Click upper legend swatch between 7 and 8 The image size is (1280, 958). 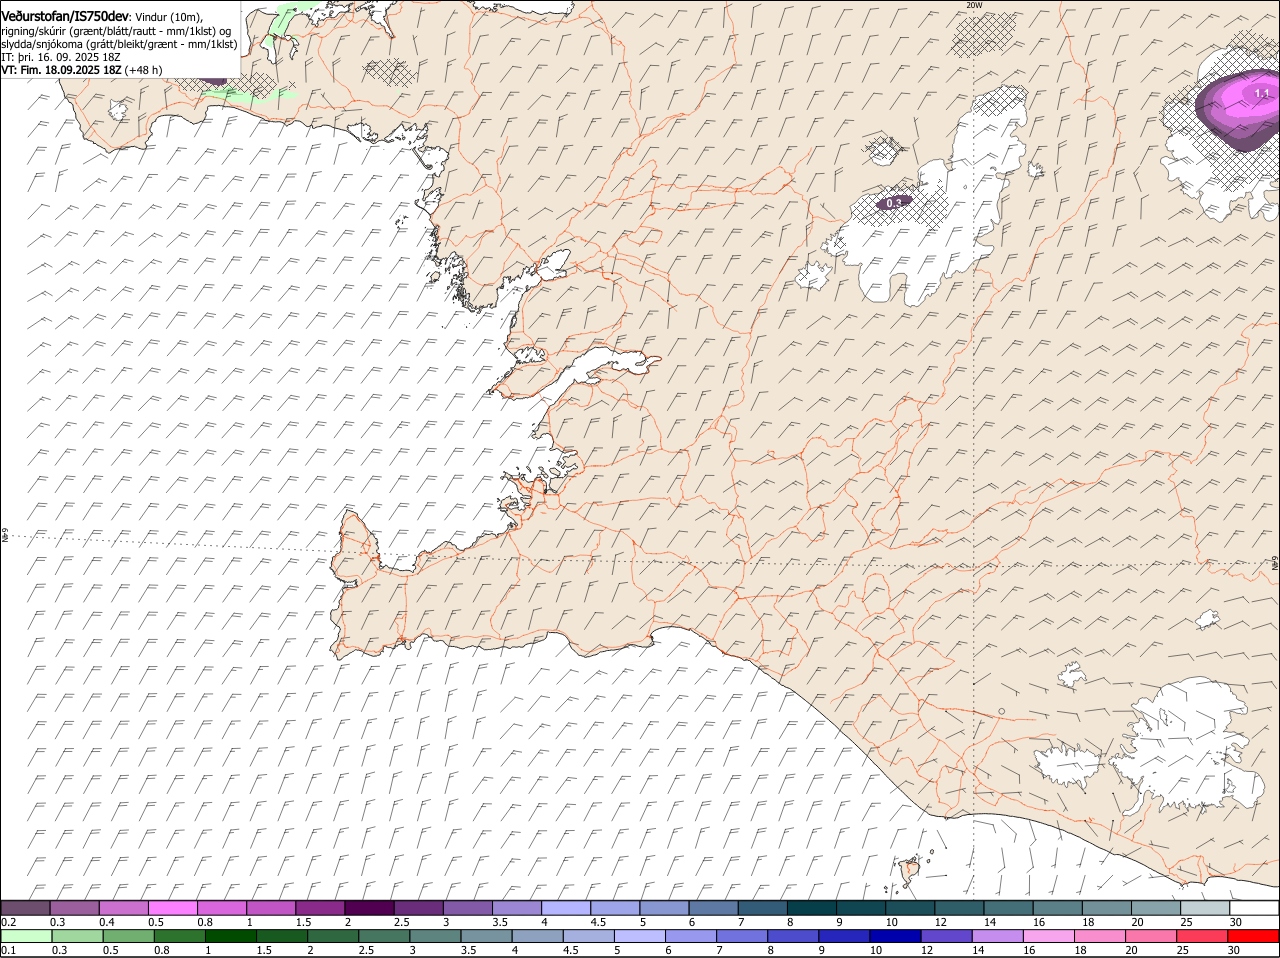pyautogui.click(x=763, y=908)
